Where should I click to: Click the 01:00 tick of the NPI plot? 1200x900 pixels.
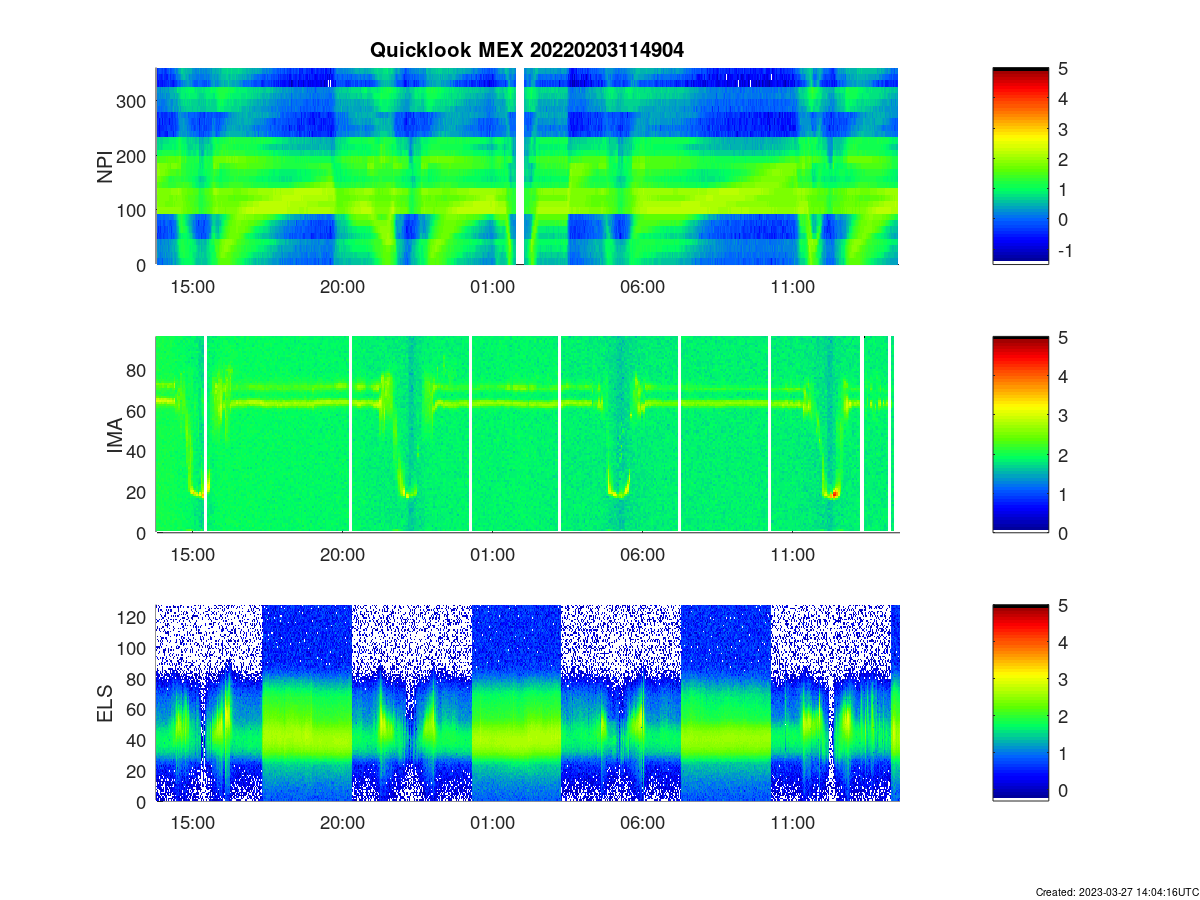click(492, 286)
